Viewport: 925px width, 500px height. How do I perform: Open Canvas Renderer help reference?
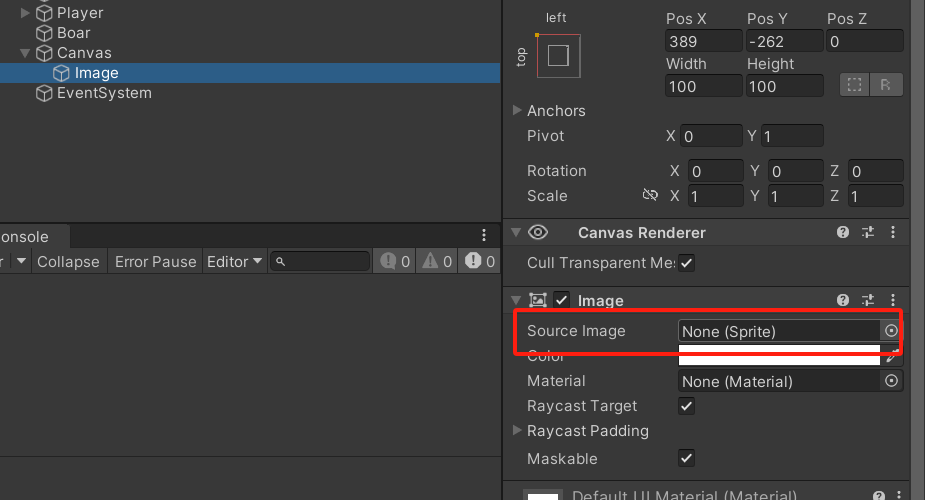click(843, 233)
